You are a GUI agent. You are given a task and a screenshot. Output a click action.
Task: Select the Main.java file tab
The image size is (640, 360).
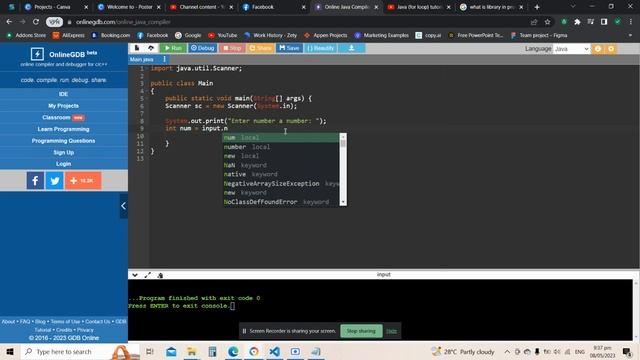tap(142, 60)
